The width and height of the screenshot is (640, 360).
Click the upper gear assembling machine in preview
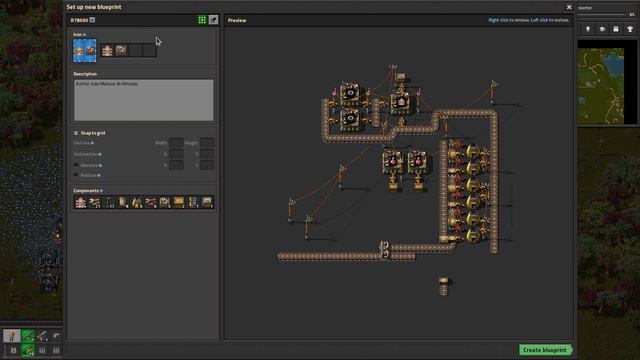[350, 94]
